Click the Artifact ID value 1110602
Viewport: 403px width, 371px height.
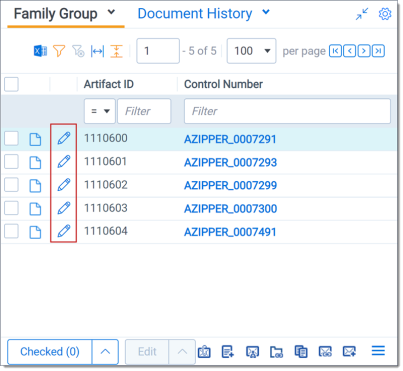point(106,185)
